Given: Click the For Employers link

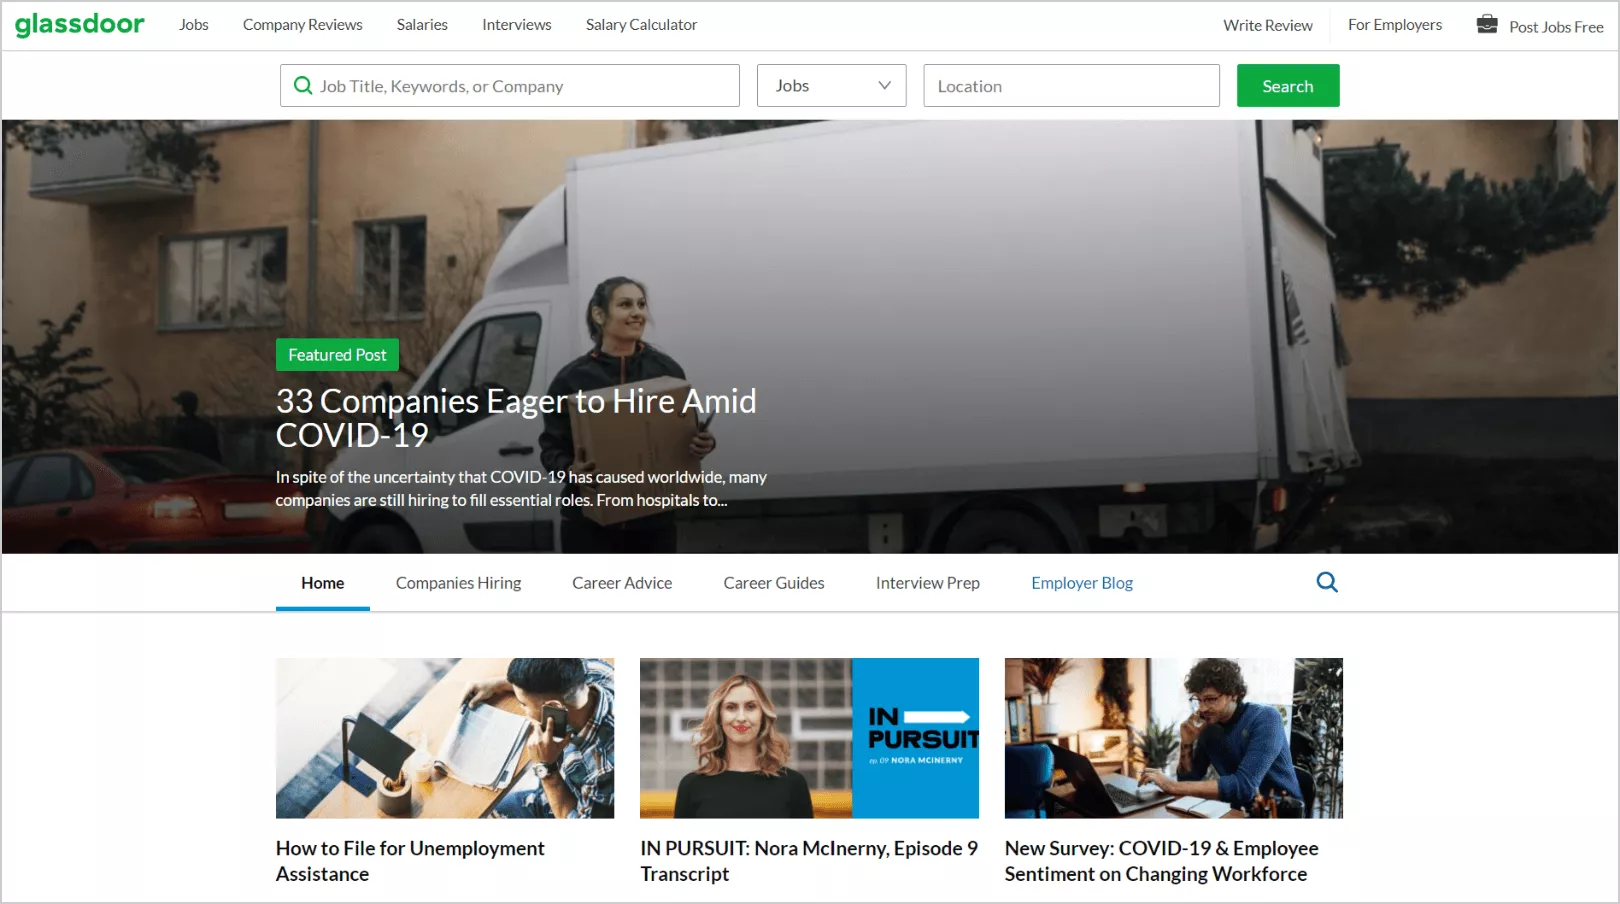Looking at the screenshot, I should point(1395,25).
